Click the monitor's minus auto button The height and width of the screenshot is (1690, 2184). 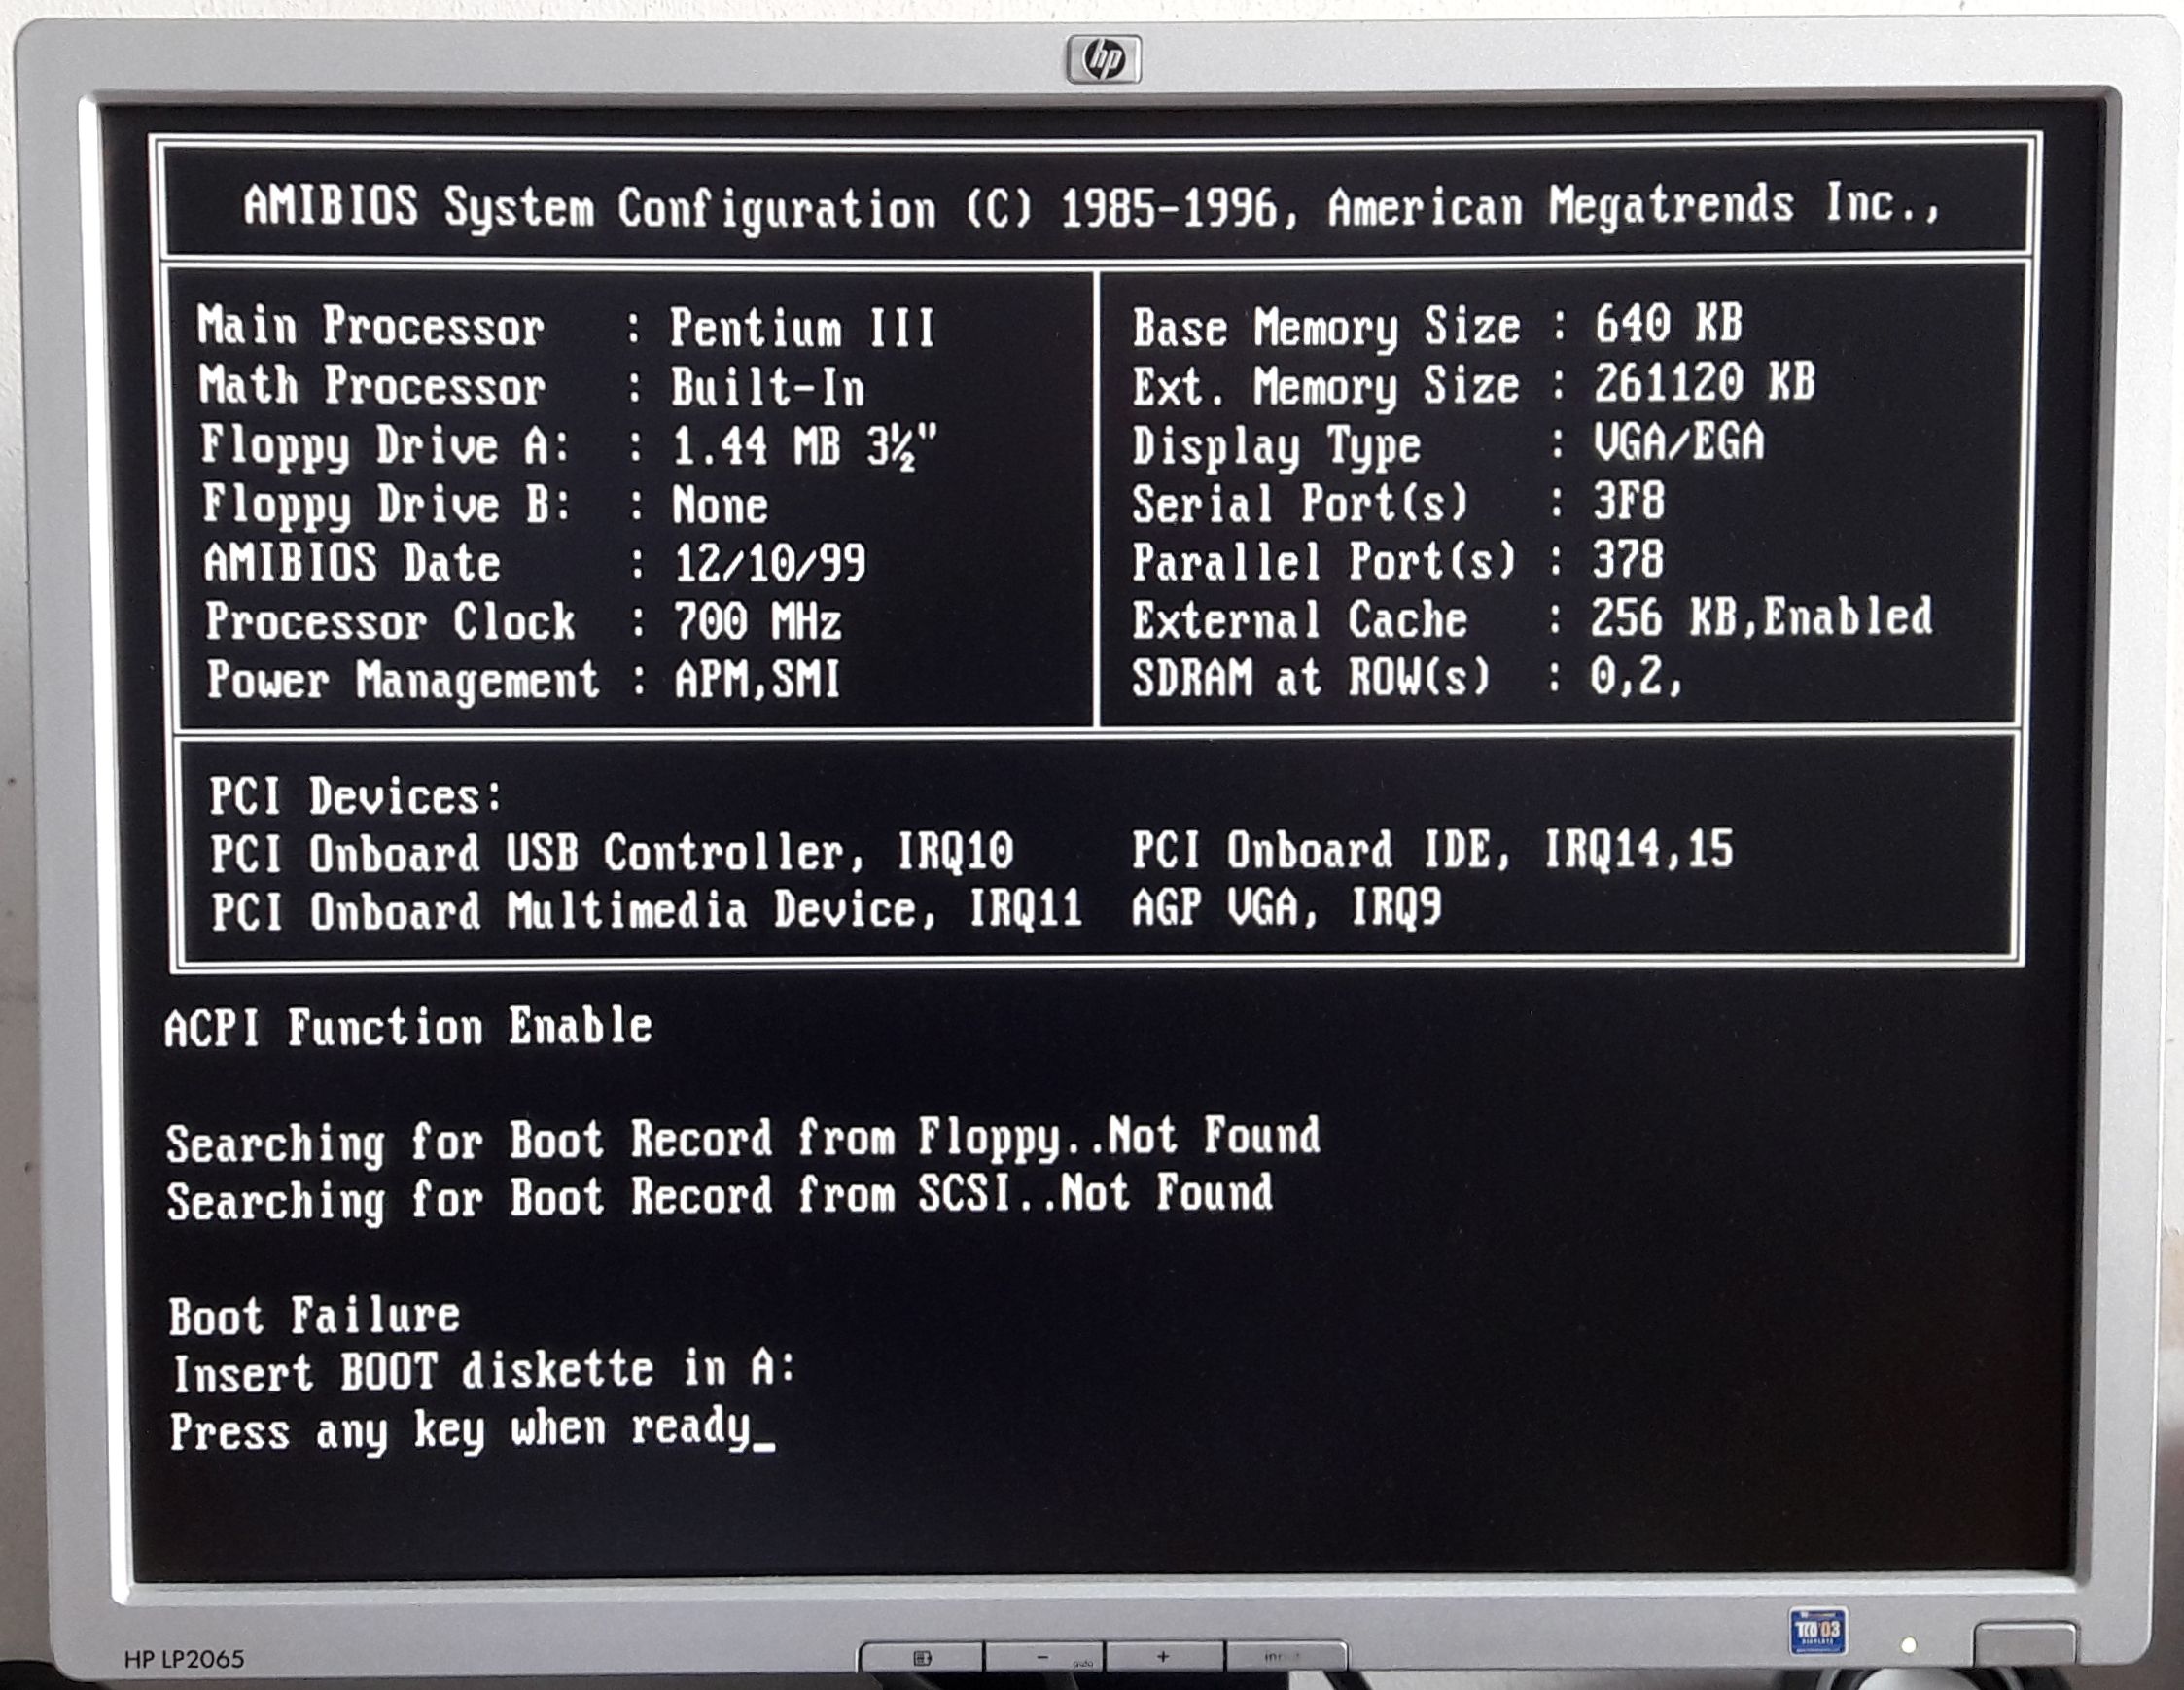[1045, 1657]
